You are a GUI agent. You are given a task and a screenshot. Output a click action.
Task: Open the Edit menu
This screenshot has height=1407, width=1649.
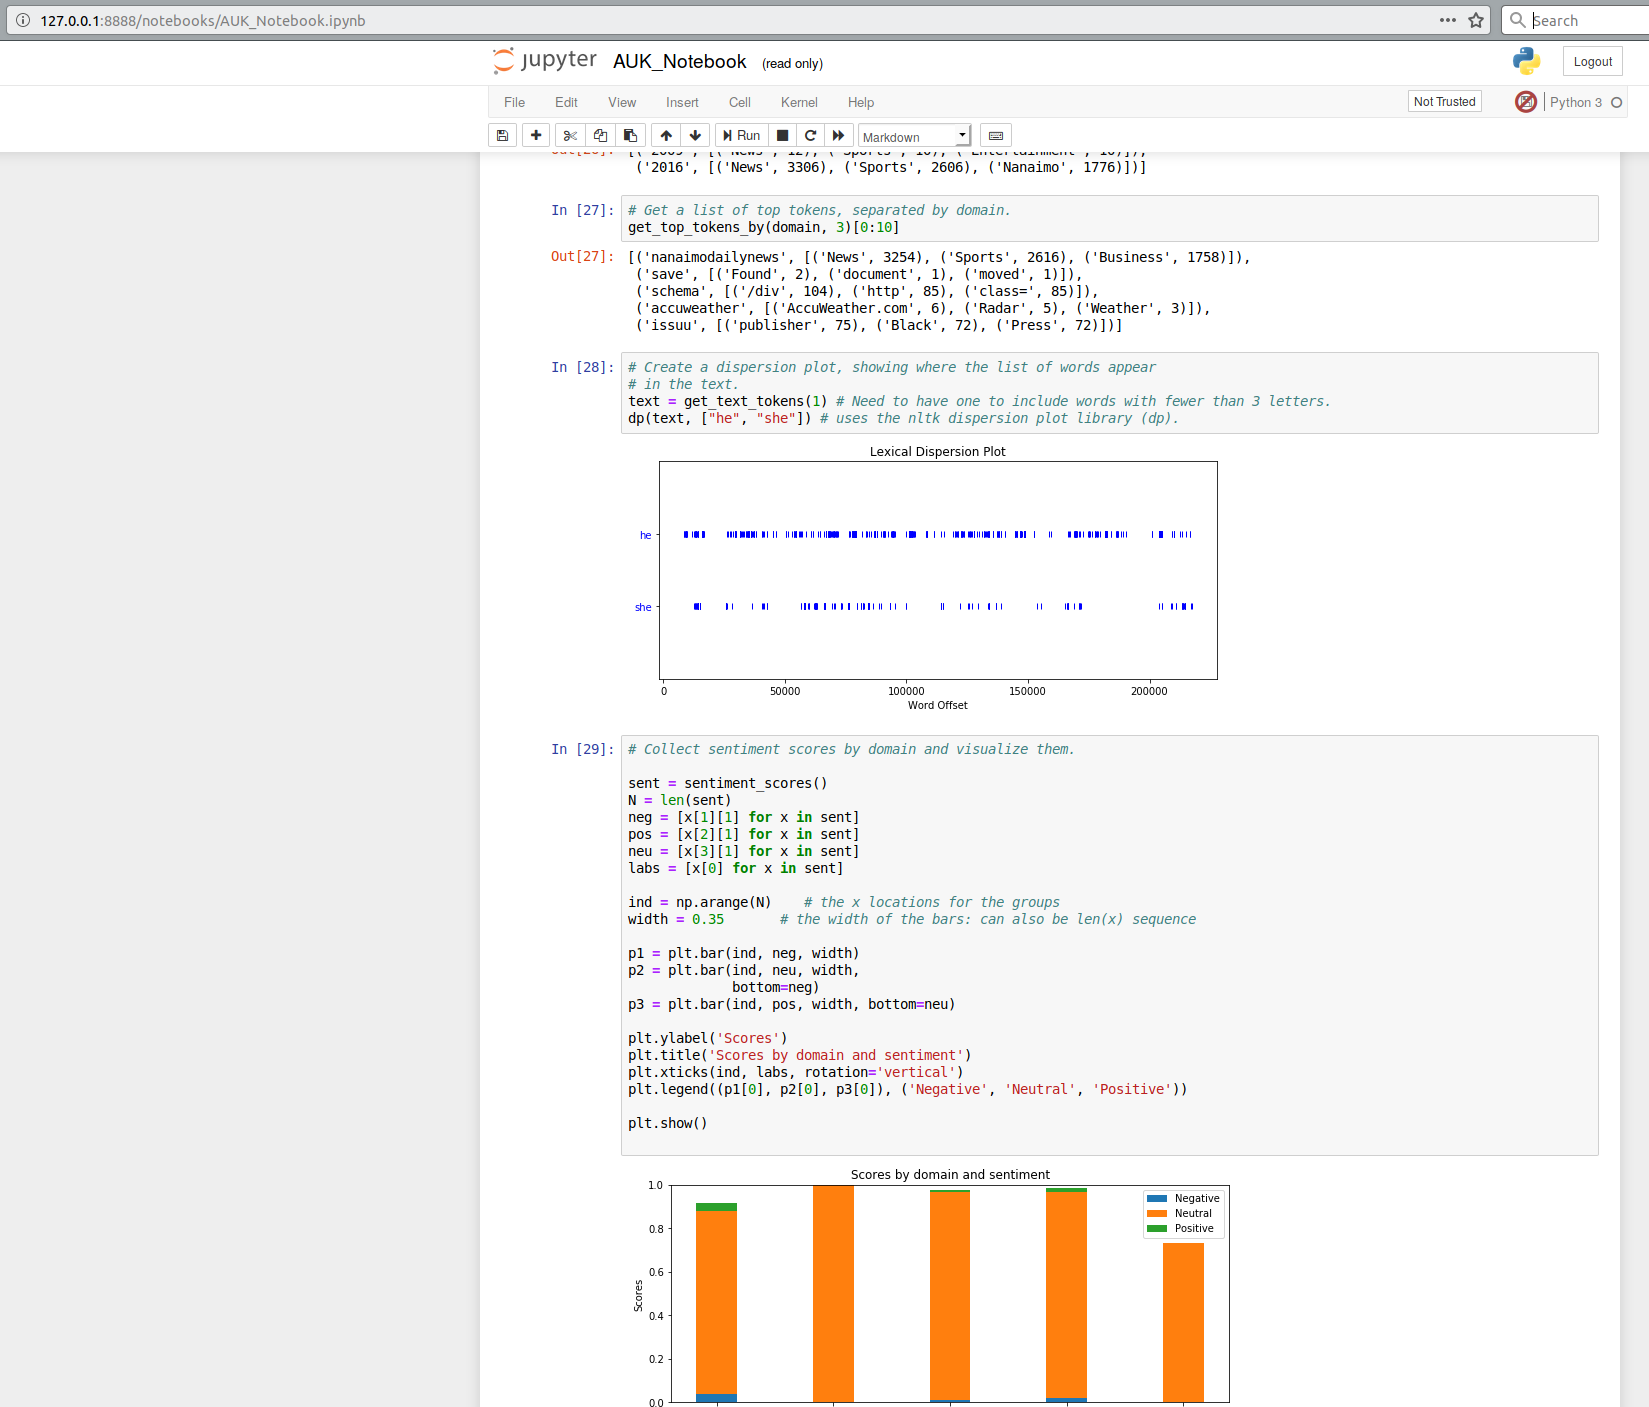(x=566, y=102)
